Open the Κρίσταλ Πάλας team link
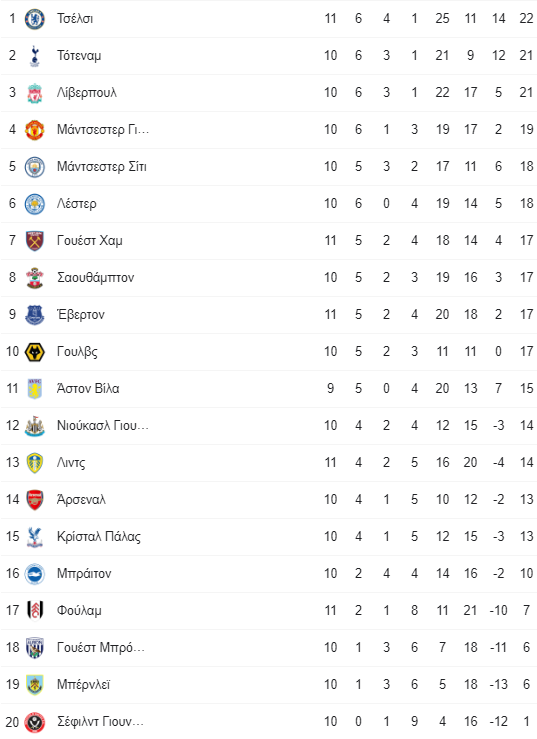This screenshot has width=537, height=739. (99, 537)
